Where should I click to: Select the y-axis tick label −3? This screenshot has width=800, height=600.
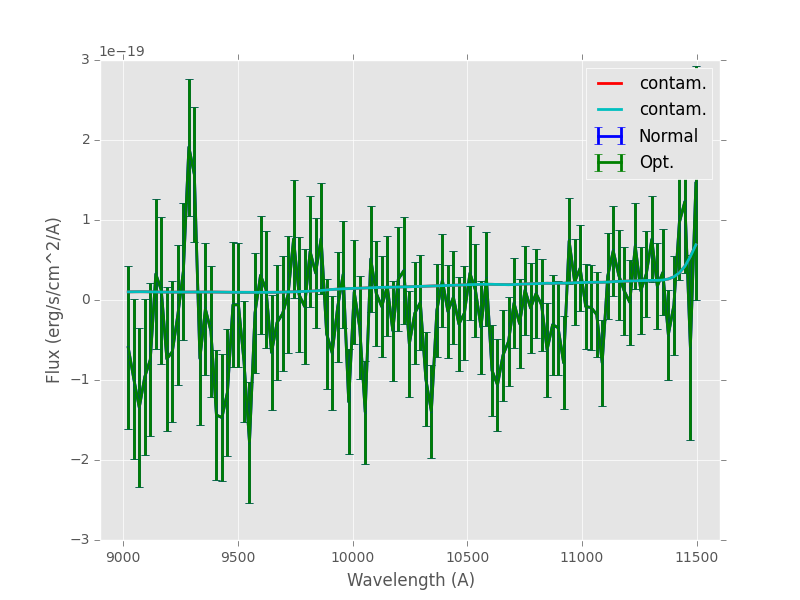[x=84, y=540]
